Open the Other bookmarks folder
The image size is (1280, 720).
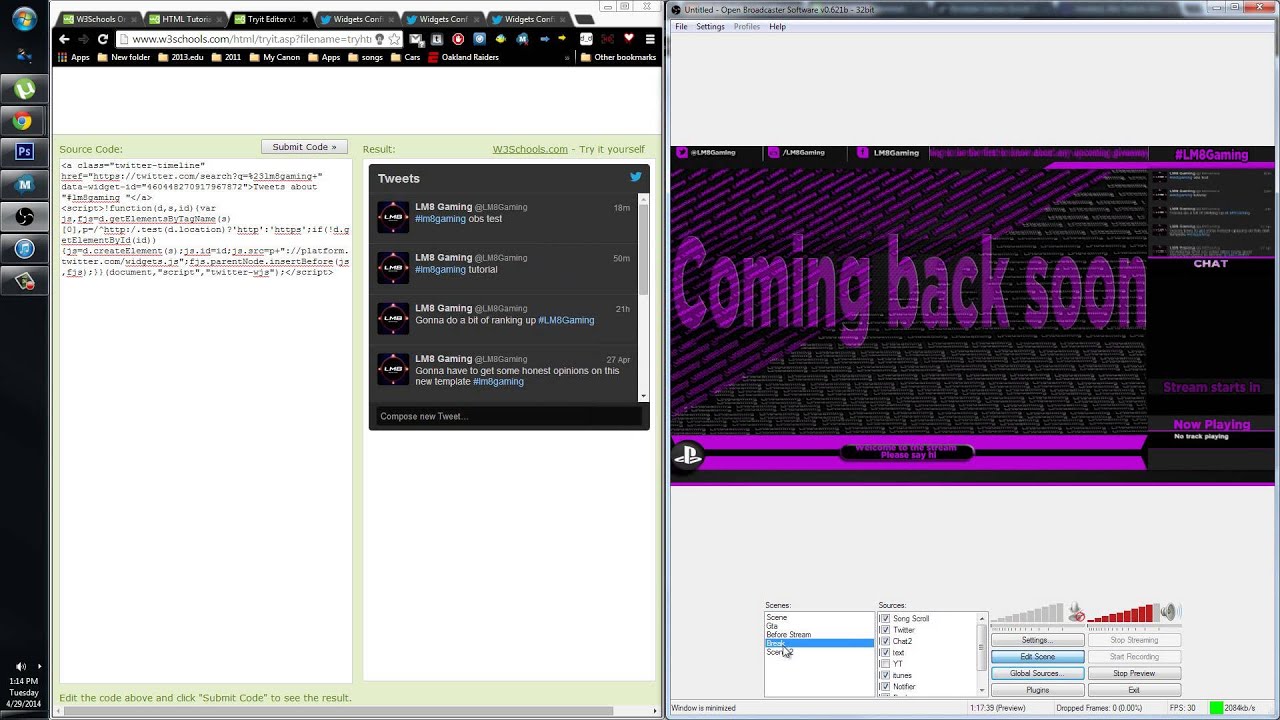(x=618, y=57)
